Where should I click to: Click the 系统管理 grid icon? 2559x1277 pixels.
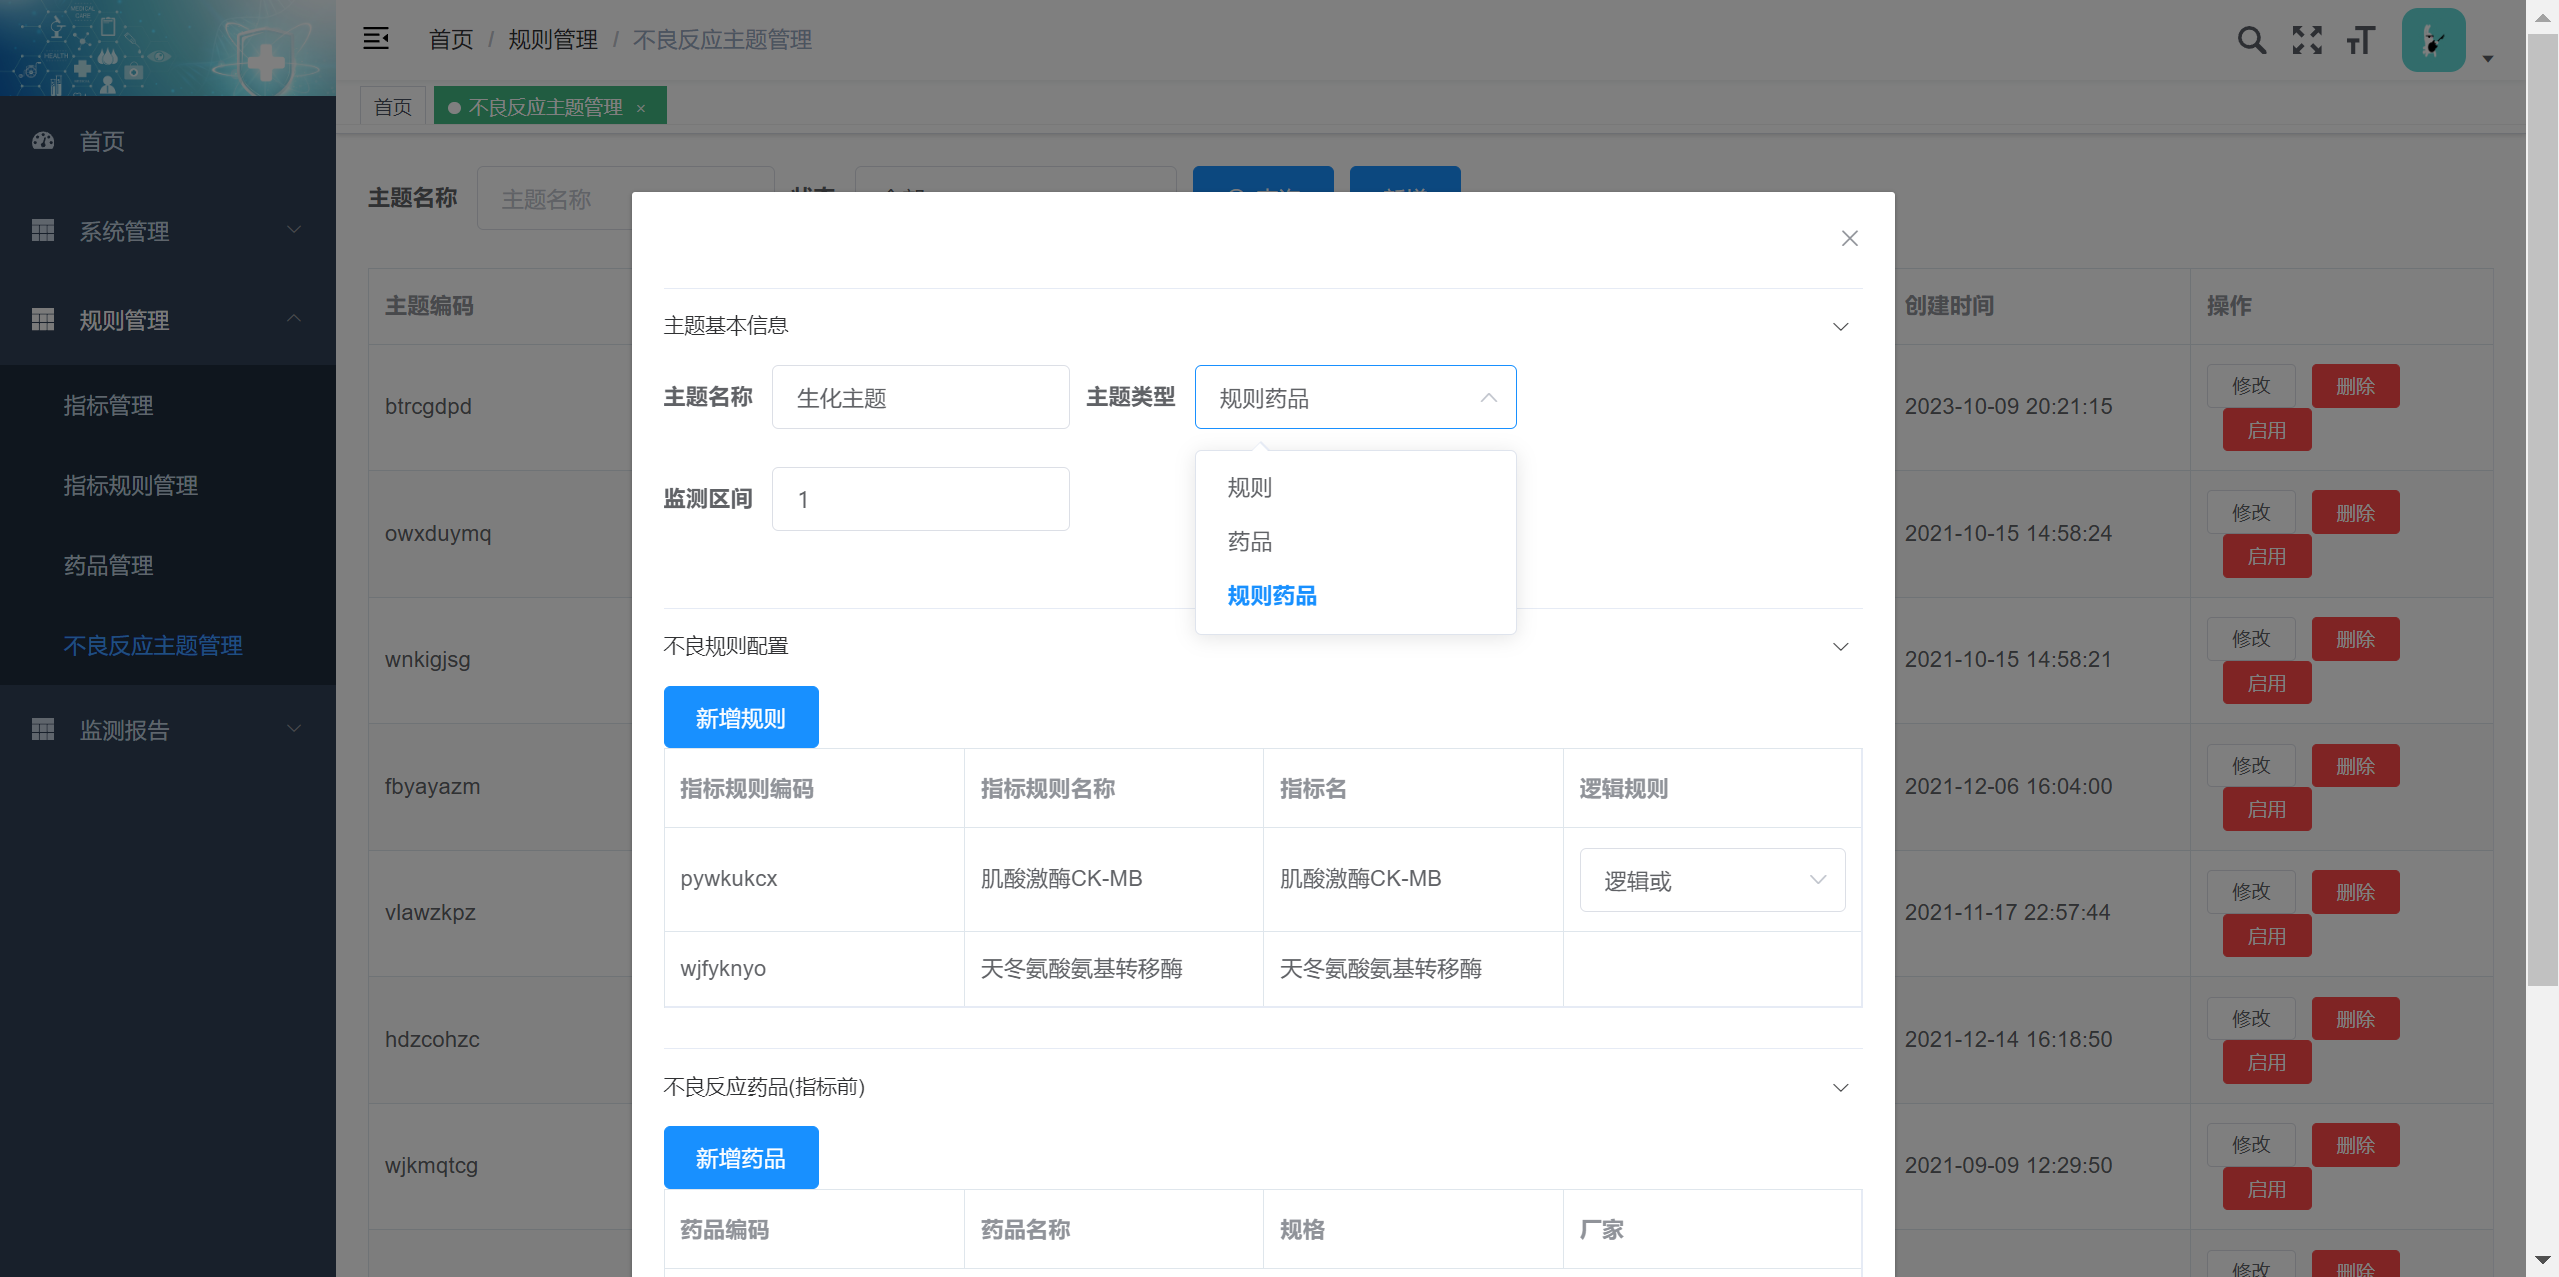[42, 230]
